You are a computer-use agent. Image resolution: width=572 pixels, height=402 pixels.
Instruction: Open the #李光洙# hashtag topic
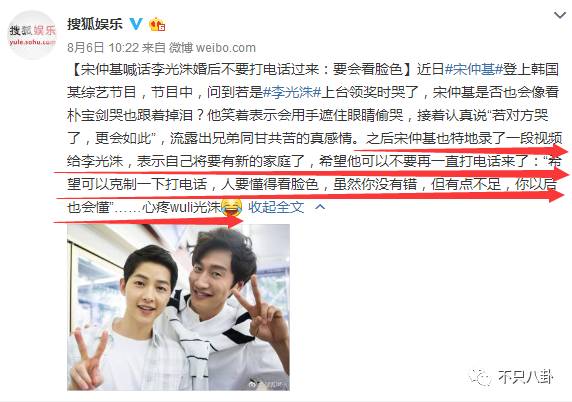tap(292, 92)
